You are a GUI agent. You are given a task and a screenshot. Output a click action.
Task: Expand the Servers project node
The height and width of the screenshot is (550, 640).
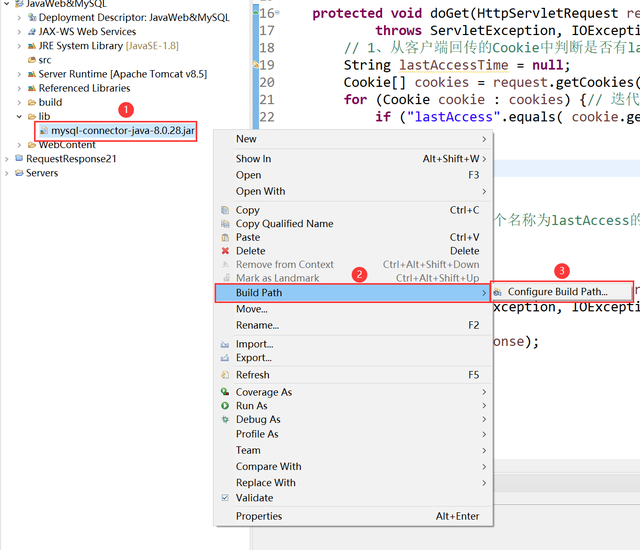tap(7, 173)
